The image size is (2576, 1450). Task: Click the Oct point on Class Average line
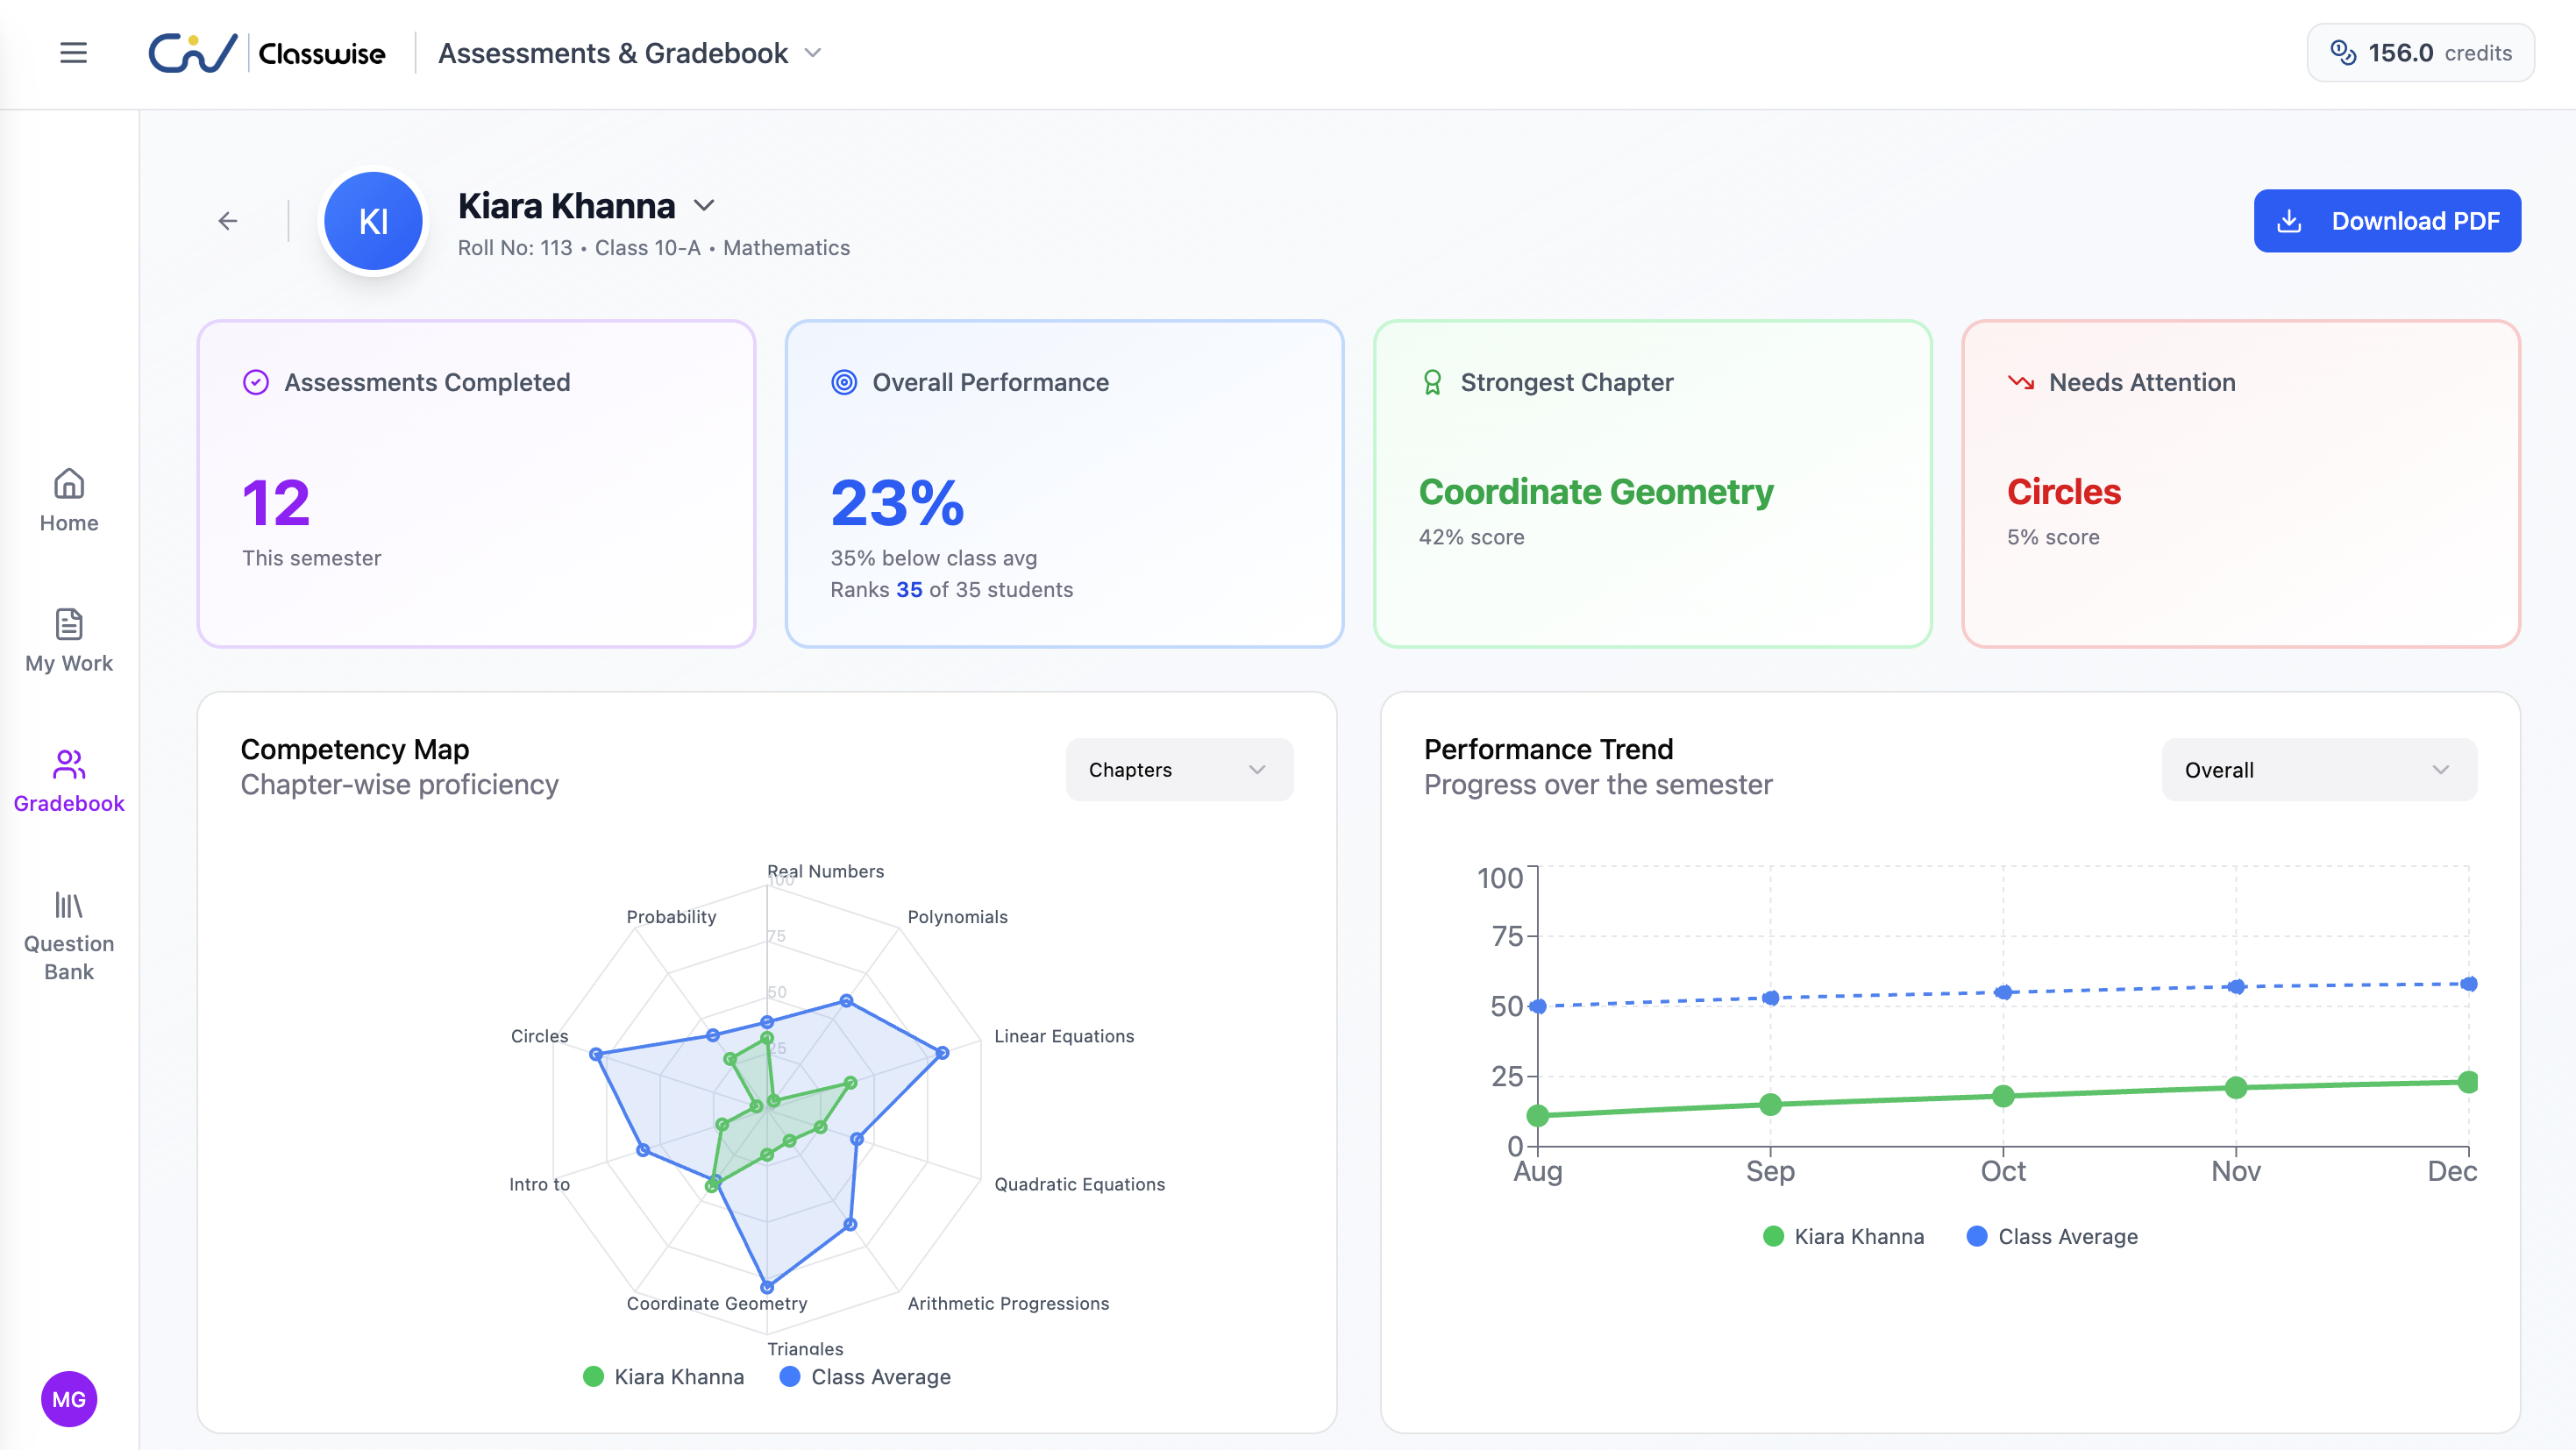pyautogui.click(x=2003, y=993)
